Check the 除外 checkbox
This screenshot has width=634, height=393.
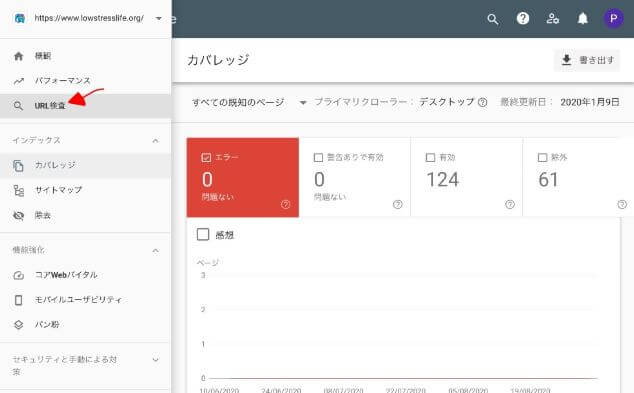pyautogui.click(x=543, y=157)
